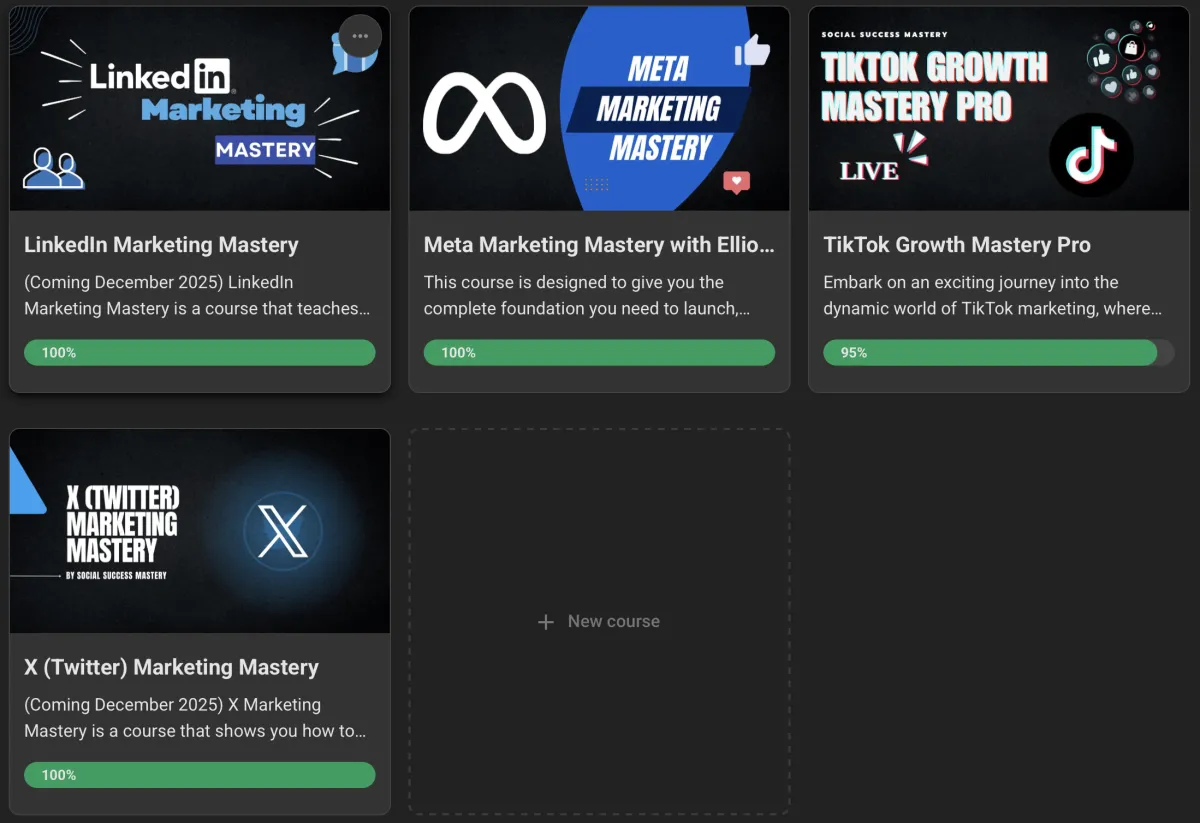Screen dimensions: 1200x823
Task: Click the Meta course 100% progress bar
Action: tap(599, 352)
